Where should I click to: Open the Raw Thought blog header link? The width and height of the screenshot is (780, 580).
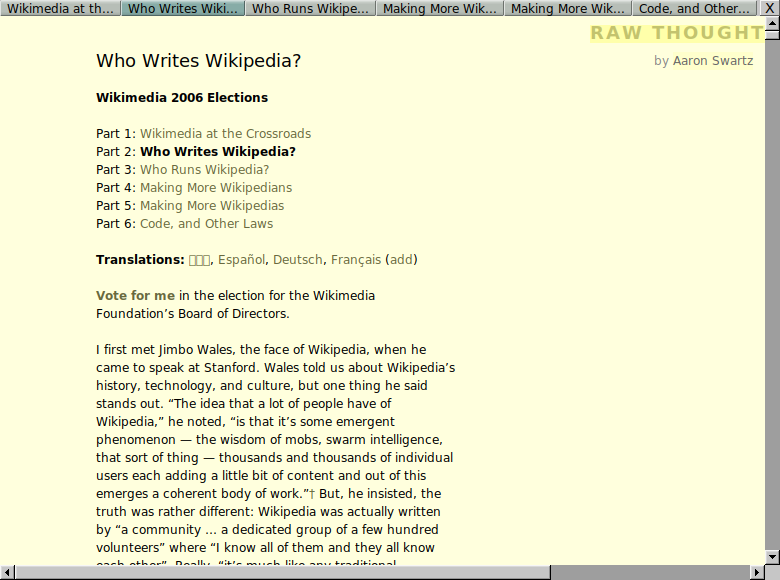pos(677,33)
